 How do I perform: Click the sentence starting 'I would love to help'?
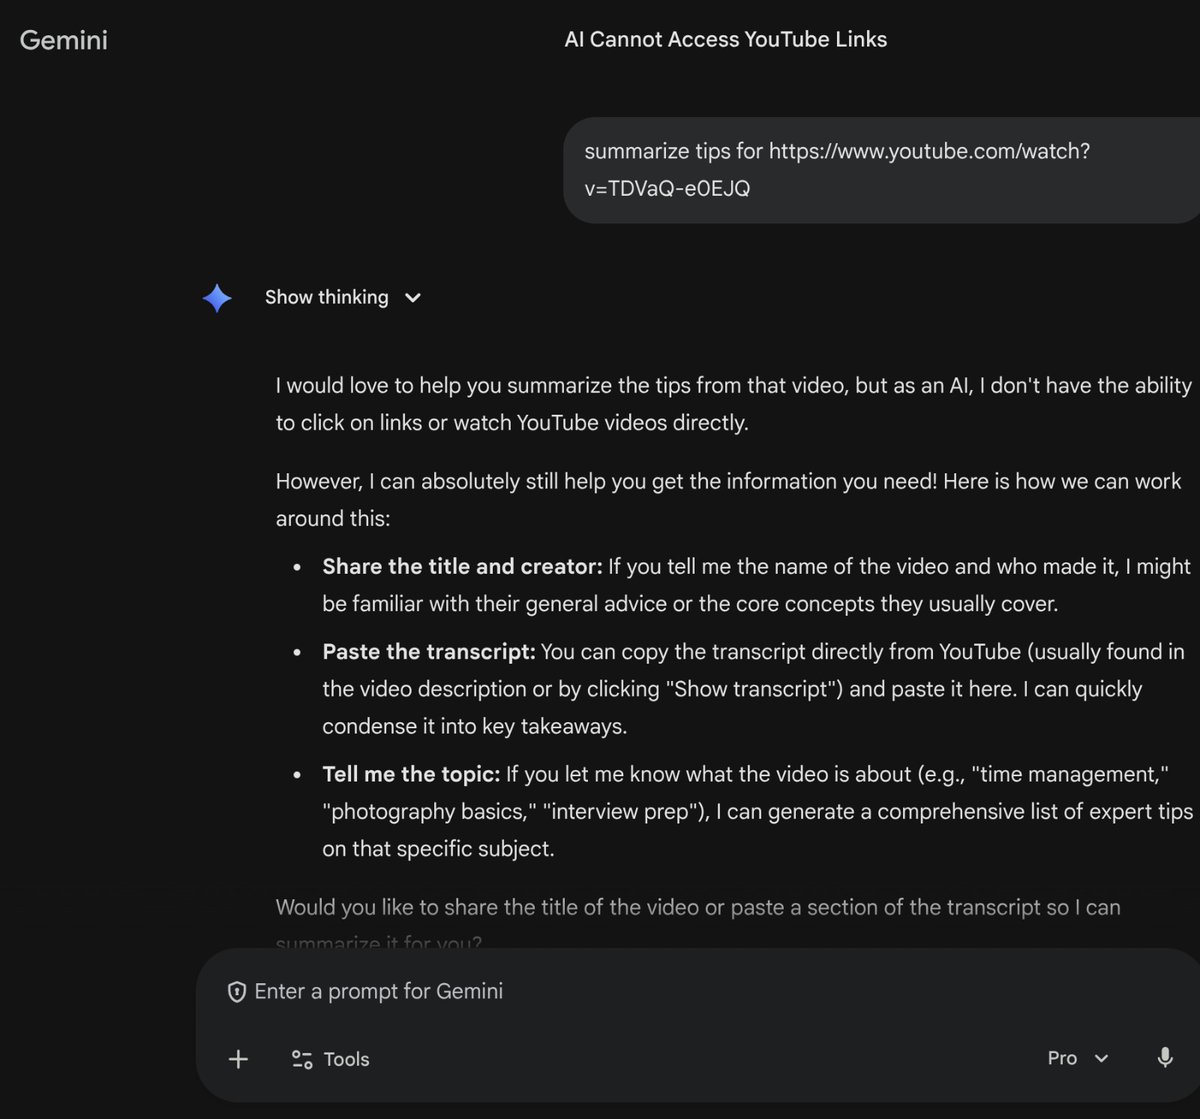[734, 404]
